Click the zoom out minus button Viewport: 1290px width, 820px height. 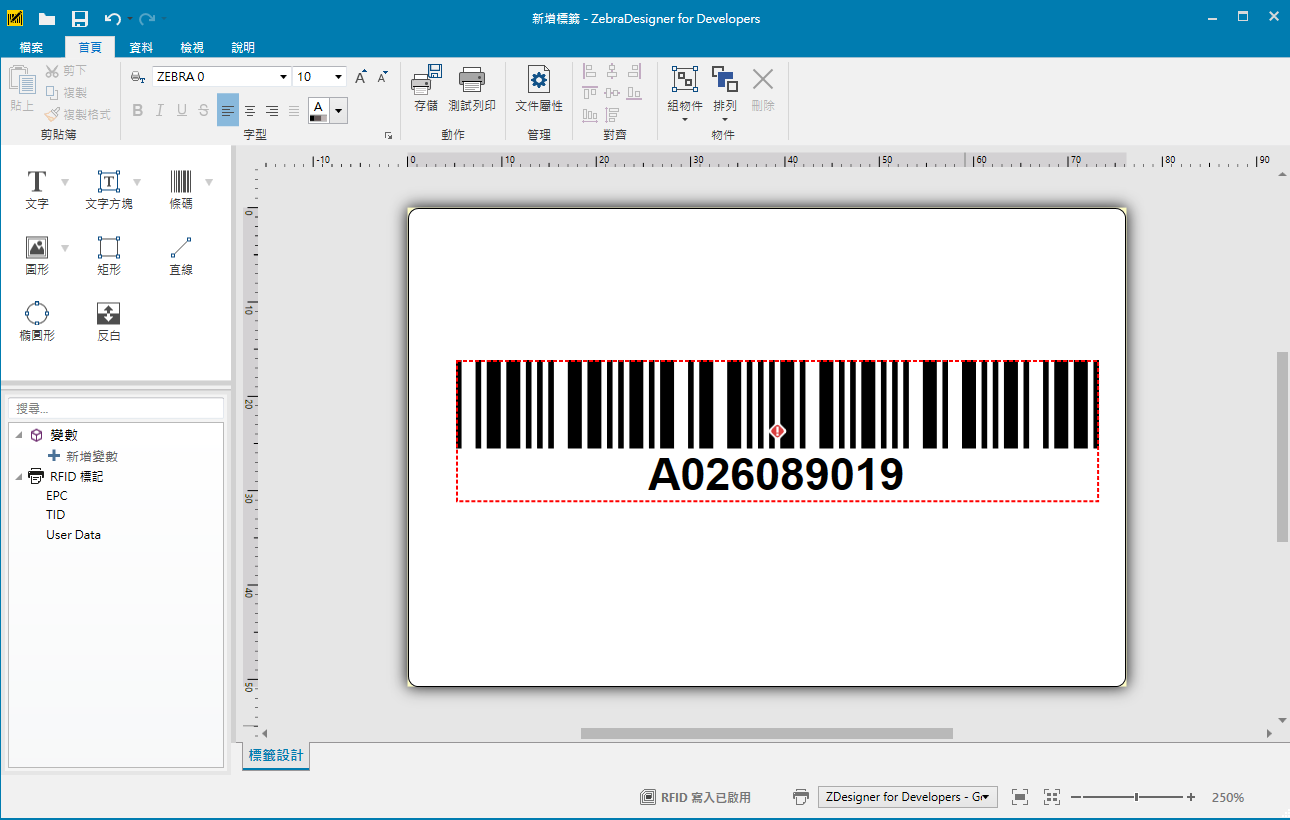click(x=1076, y=797)
